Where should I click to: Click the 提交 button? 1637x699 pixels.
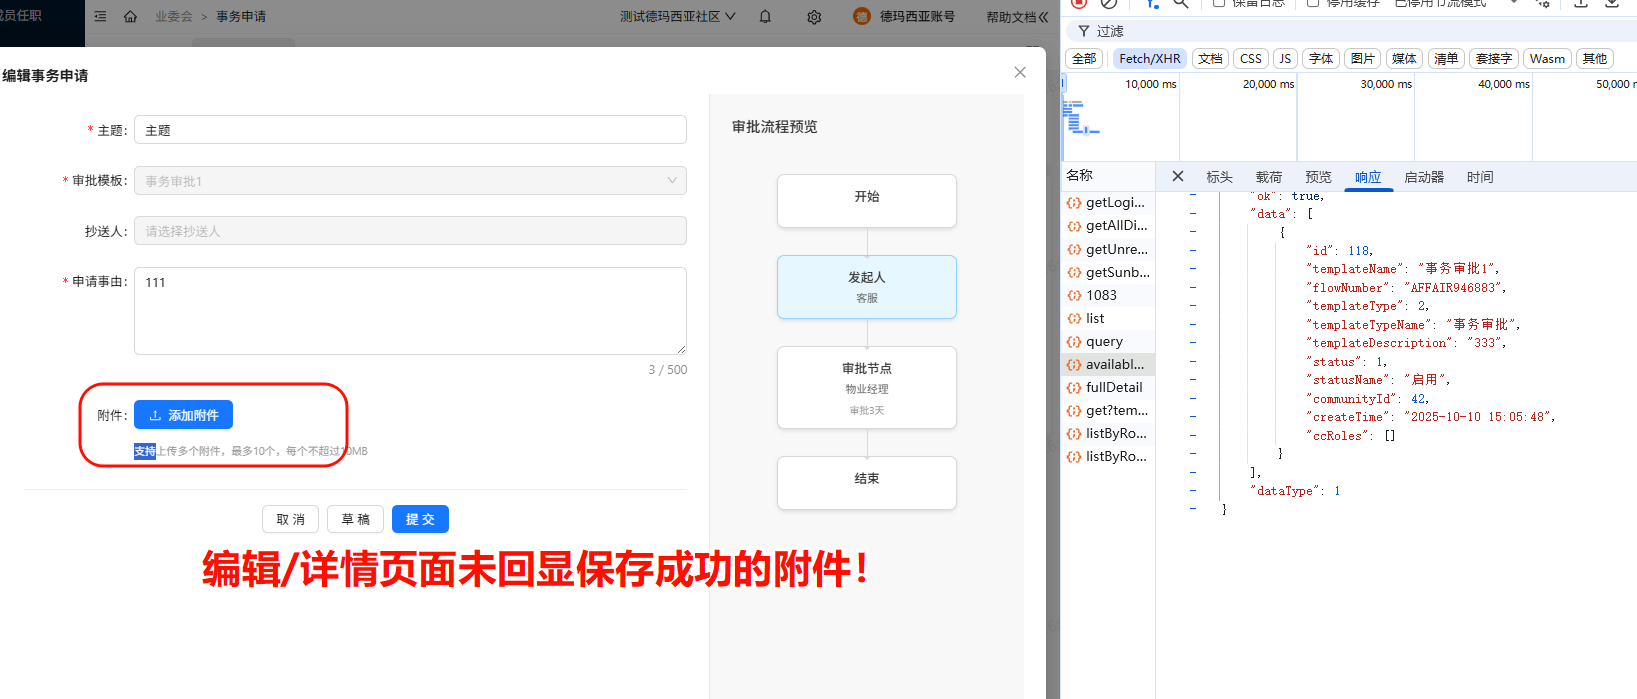point(420,519)
